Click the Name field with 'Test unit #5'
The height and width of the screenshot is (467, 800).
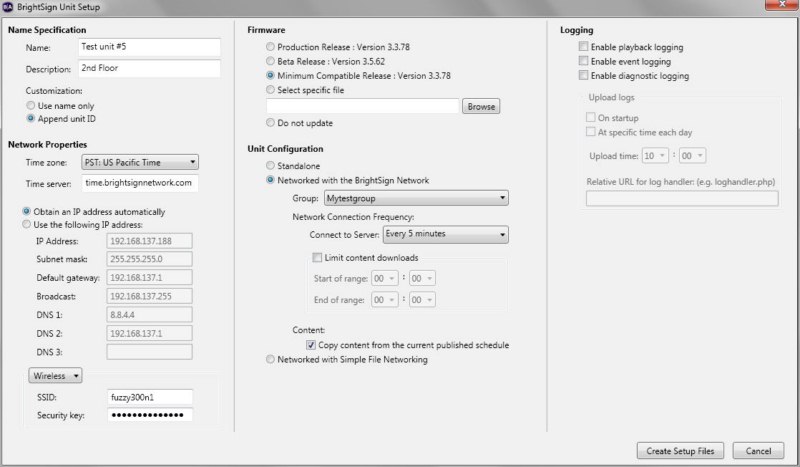click(149, 47)
